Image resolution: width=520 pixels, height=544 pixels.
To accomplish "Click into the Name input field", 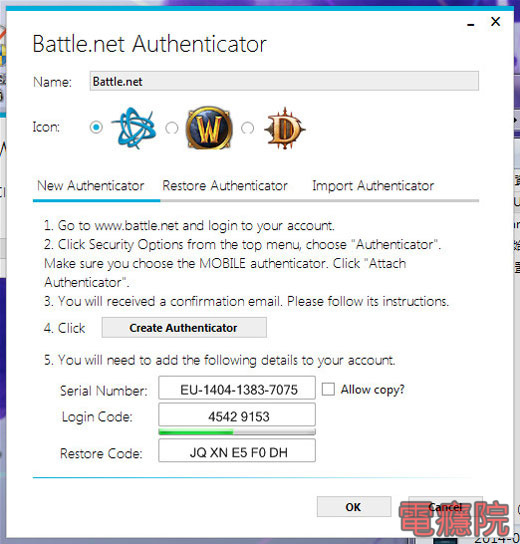I will pyautogui.click(x=284, y=81).
